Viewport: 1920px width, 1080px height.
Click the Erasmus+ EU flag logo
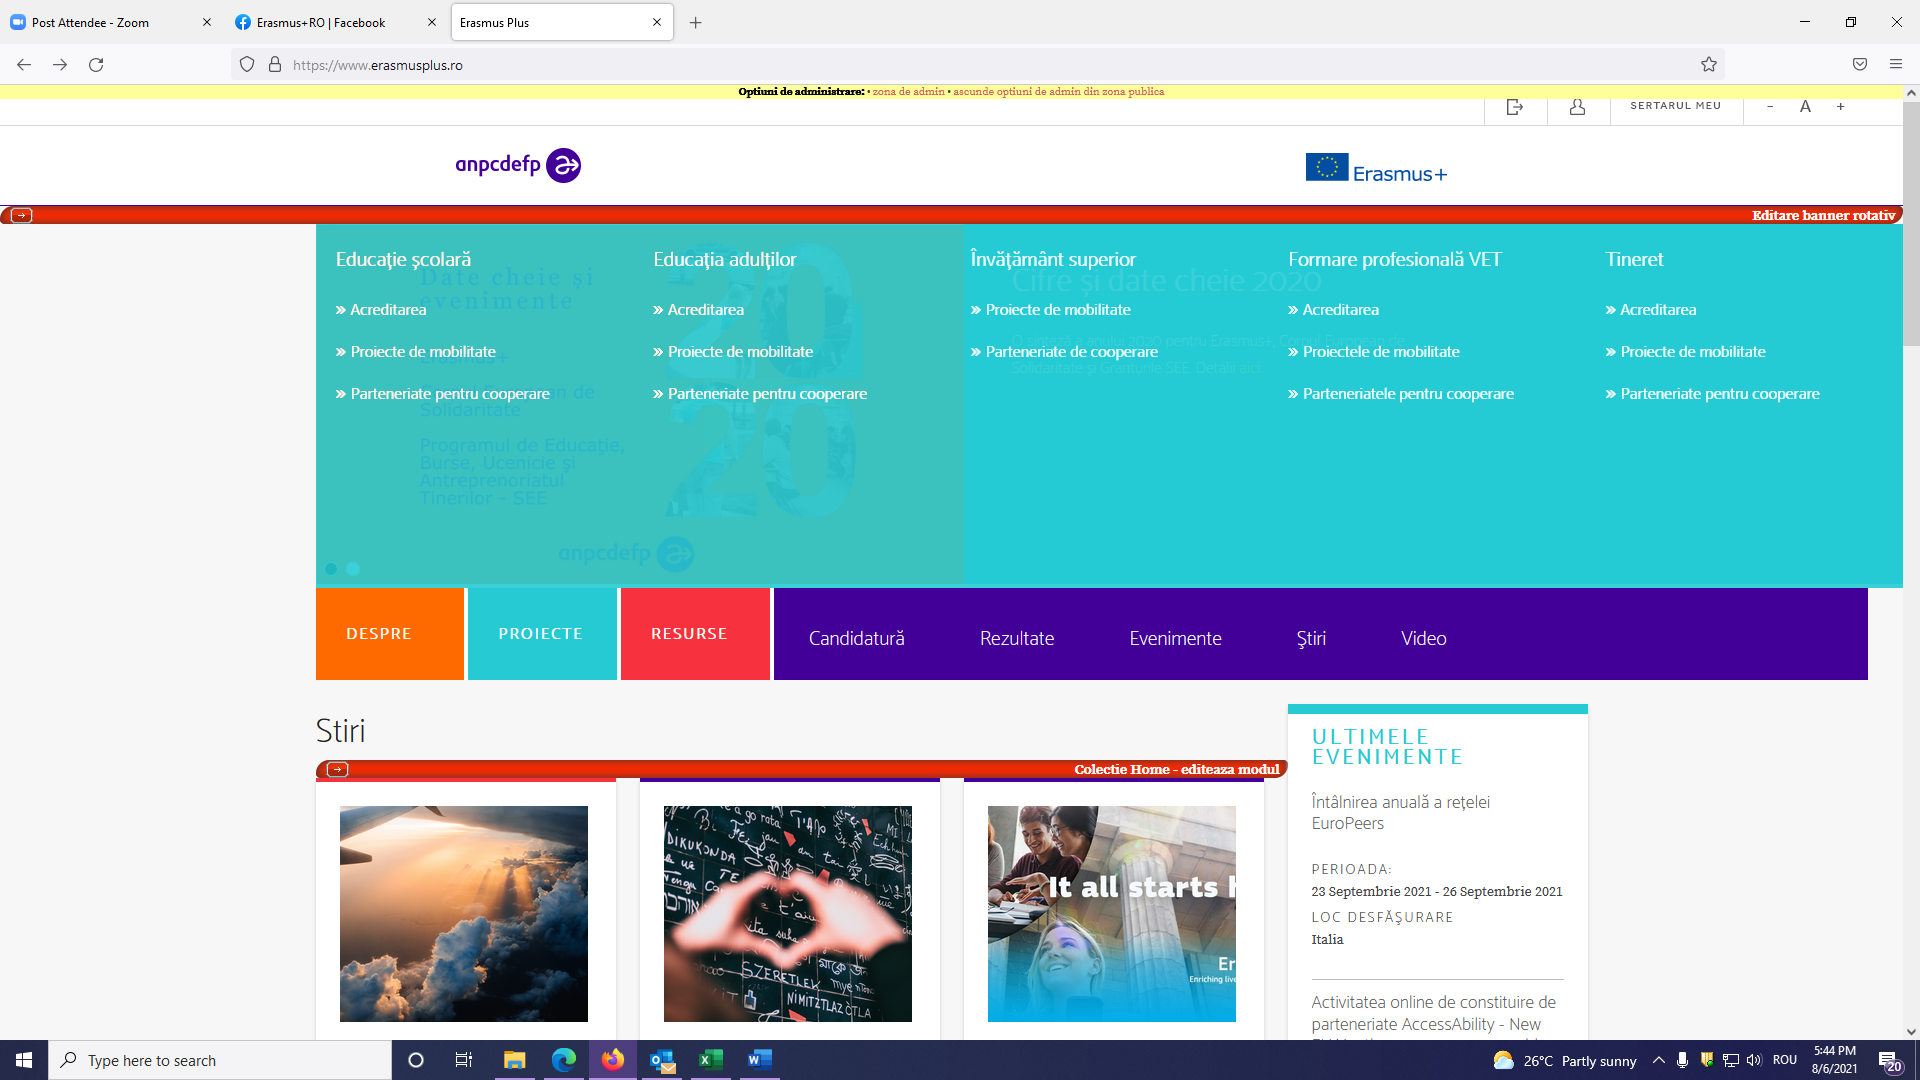1376,169
